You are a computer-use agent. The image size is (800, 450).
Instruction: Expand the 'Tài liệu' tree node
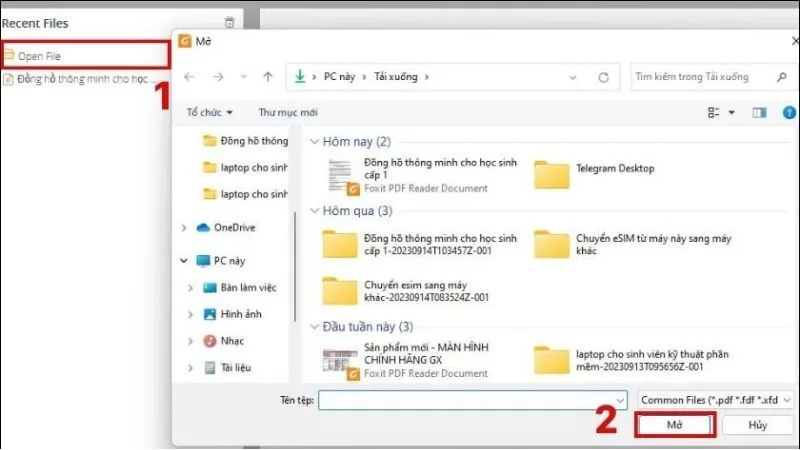tap(190, 367)
